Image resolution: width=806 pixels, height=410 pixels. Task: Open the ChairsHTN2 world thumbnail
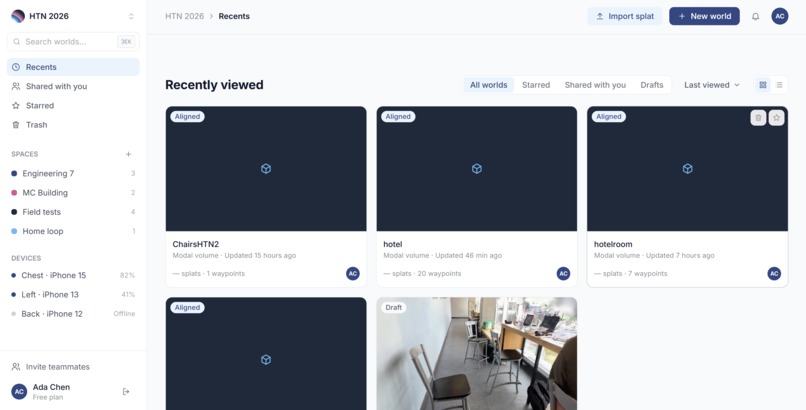(x=266, y=169)
